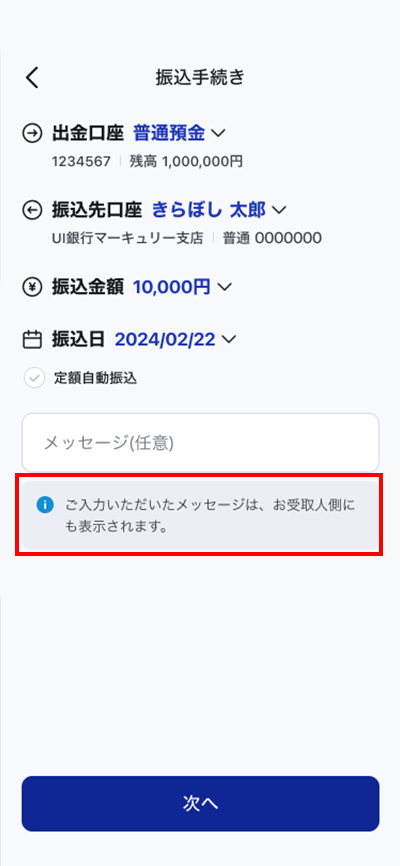Select the きらぼし 太郎 recipient name
Screen dimensions: 400x866
pyautogui.click(x=209, y=210)
